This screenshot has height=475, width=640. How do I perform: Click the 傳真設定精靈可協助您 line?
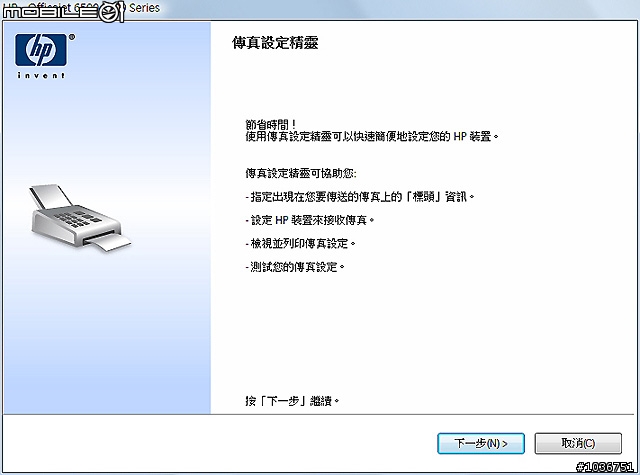[301, 173]
